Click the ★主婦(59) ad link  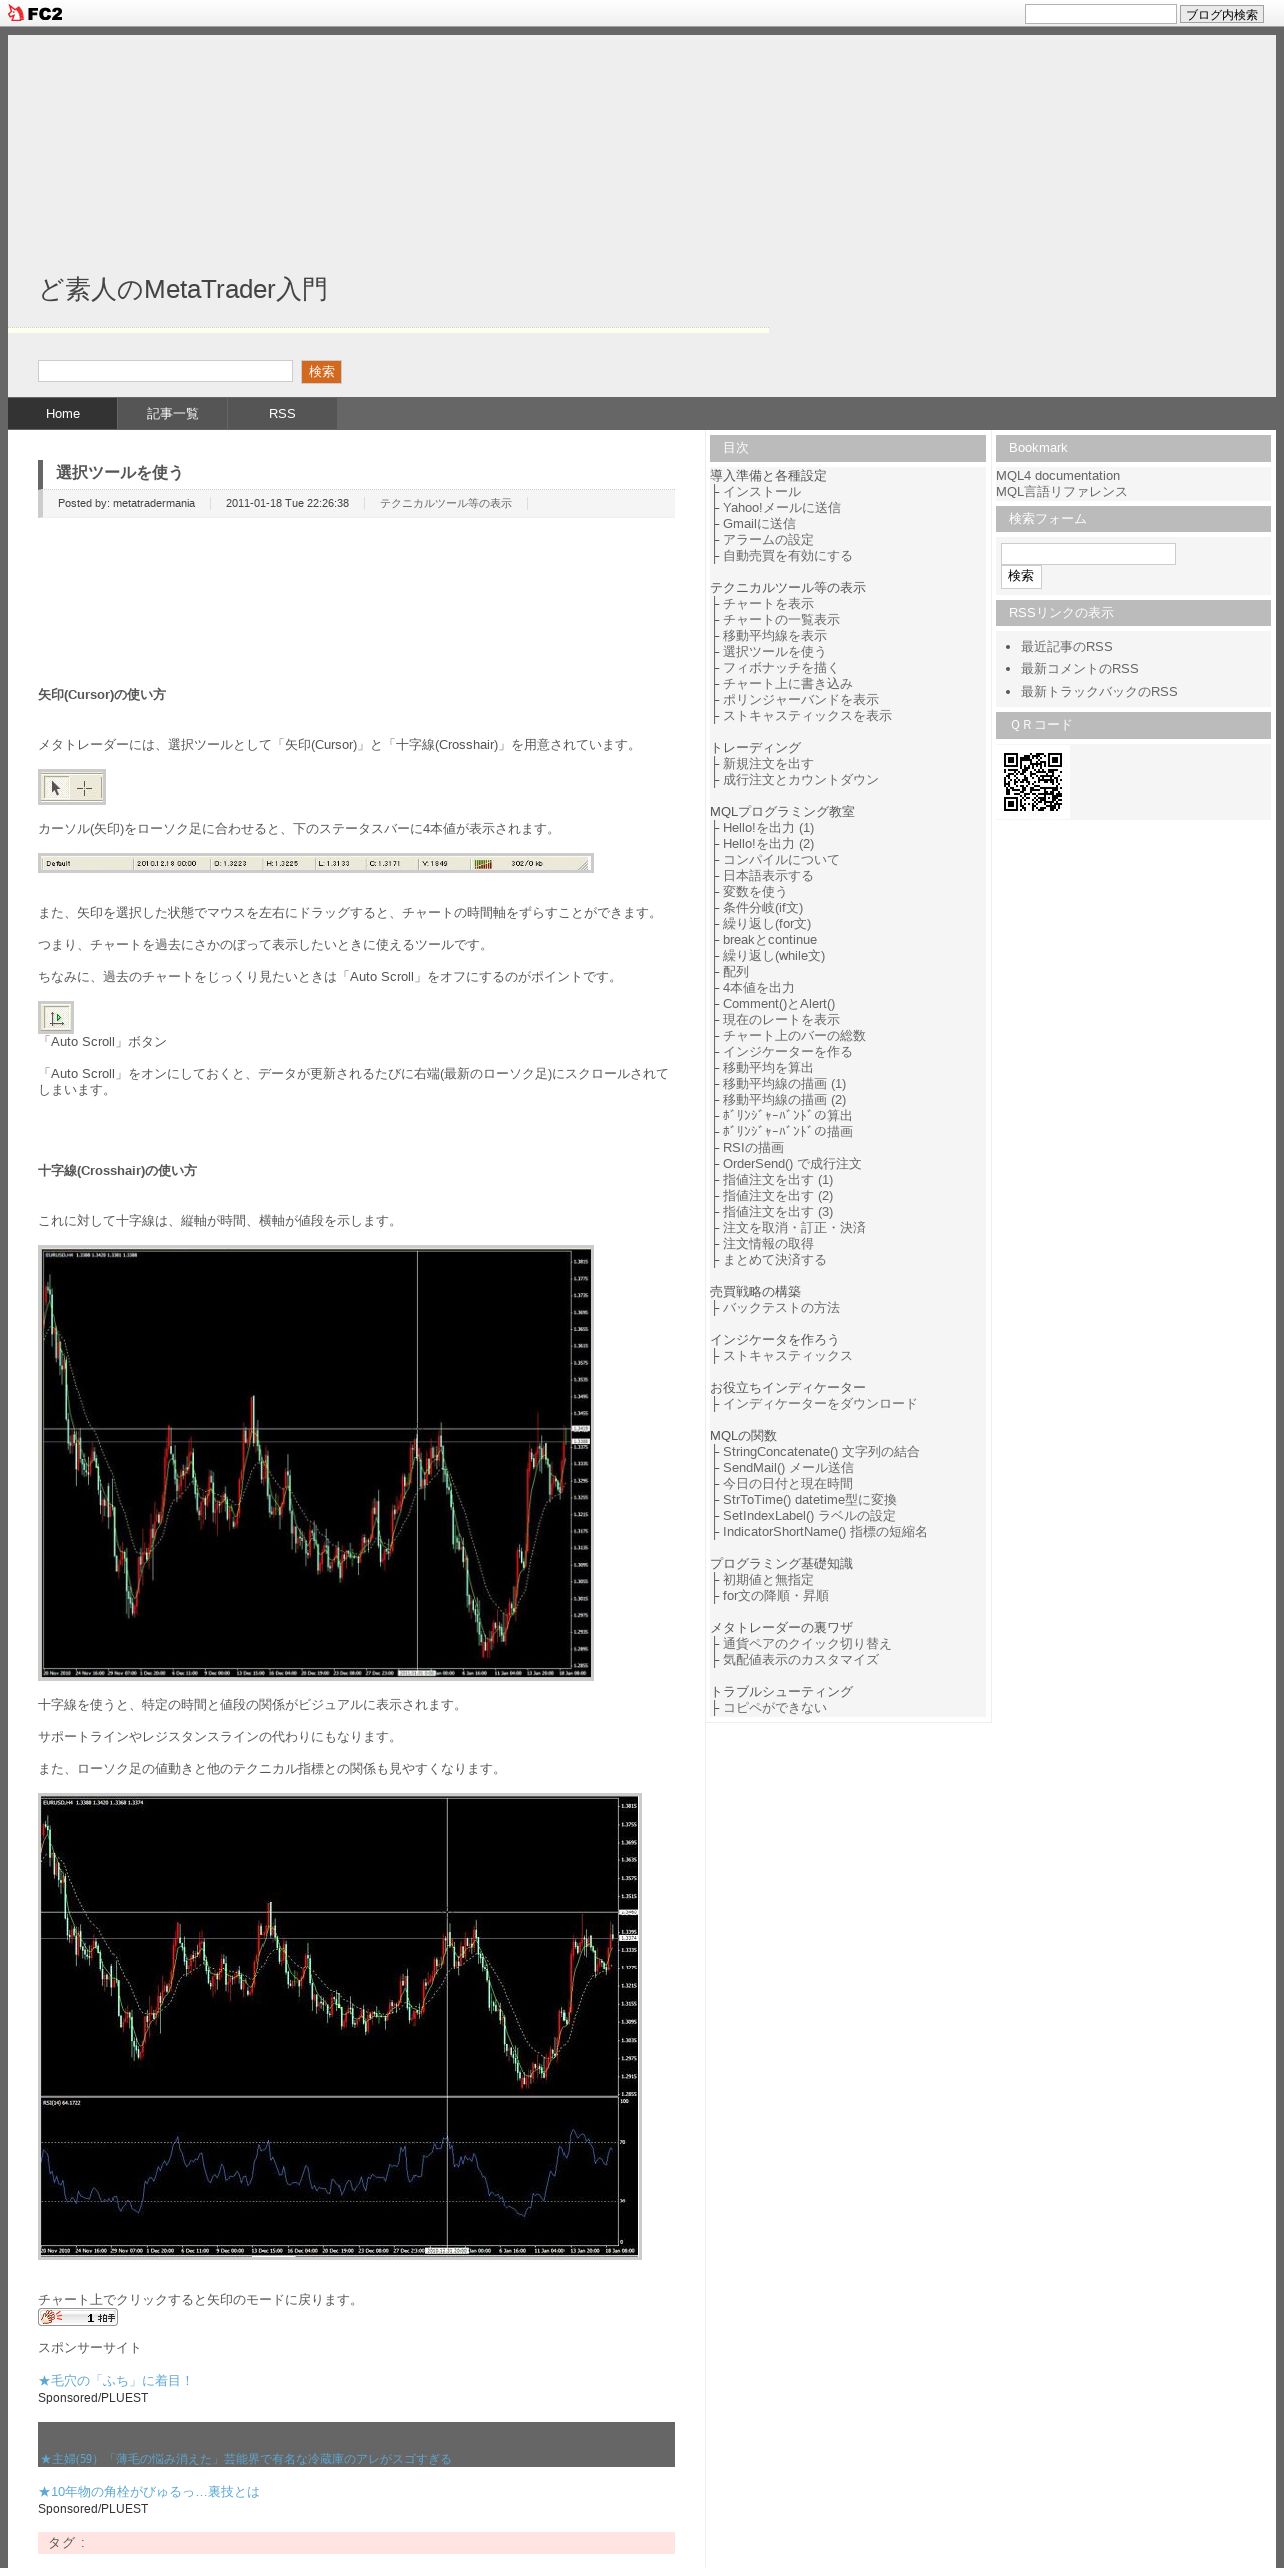(x=246, y=2459)
